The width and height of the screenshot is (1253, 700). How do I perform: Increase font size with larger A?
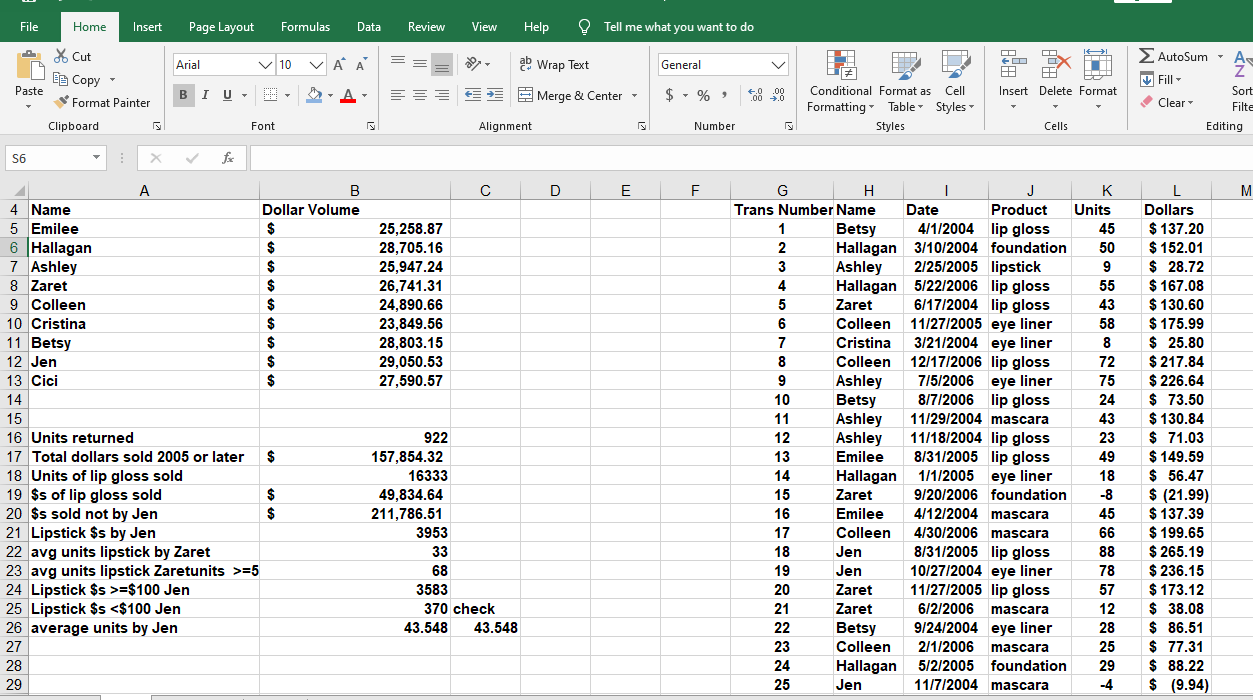340,65
